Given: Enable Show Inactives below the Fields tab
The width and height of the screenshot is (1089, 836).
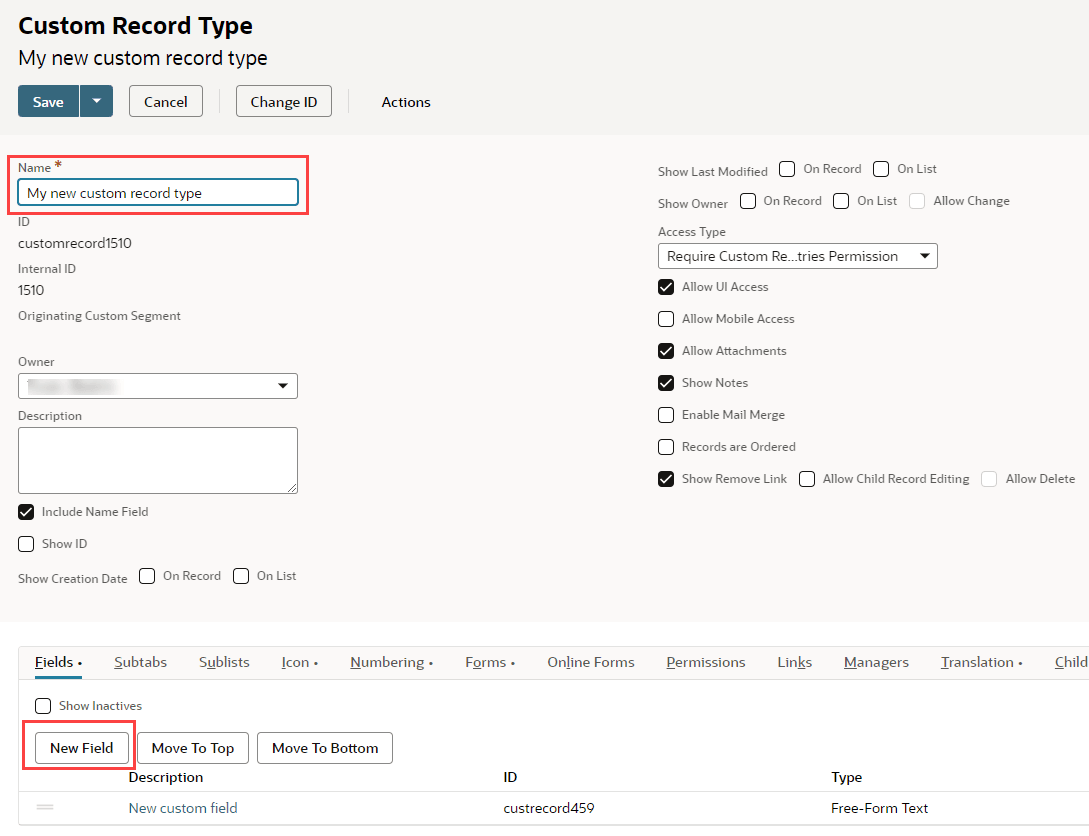Looking at the screenshot, I should [x=43, y=705].
